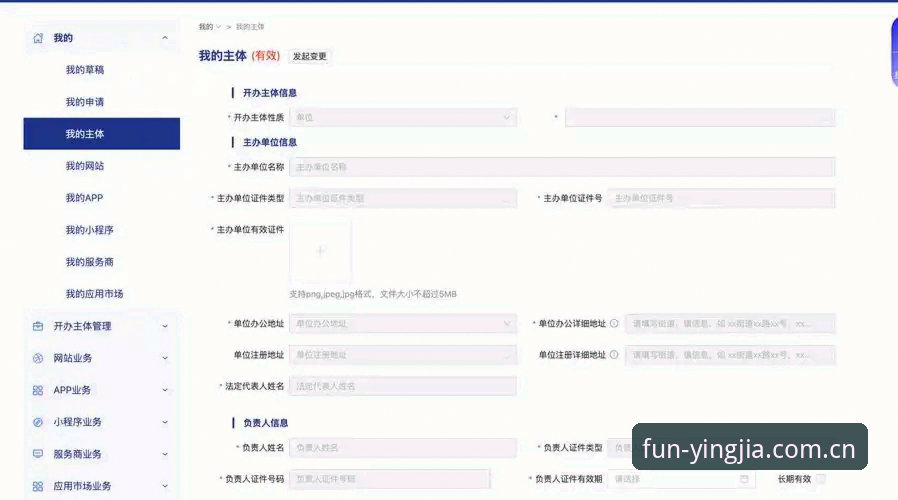Click the 主办单位名称 input field
The height and width of the screenshot is (500, 898).
click(x=562, y=167)
